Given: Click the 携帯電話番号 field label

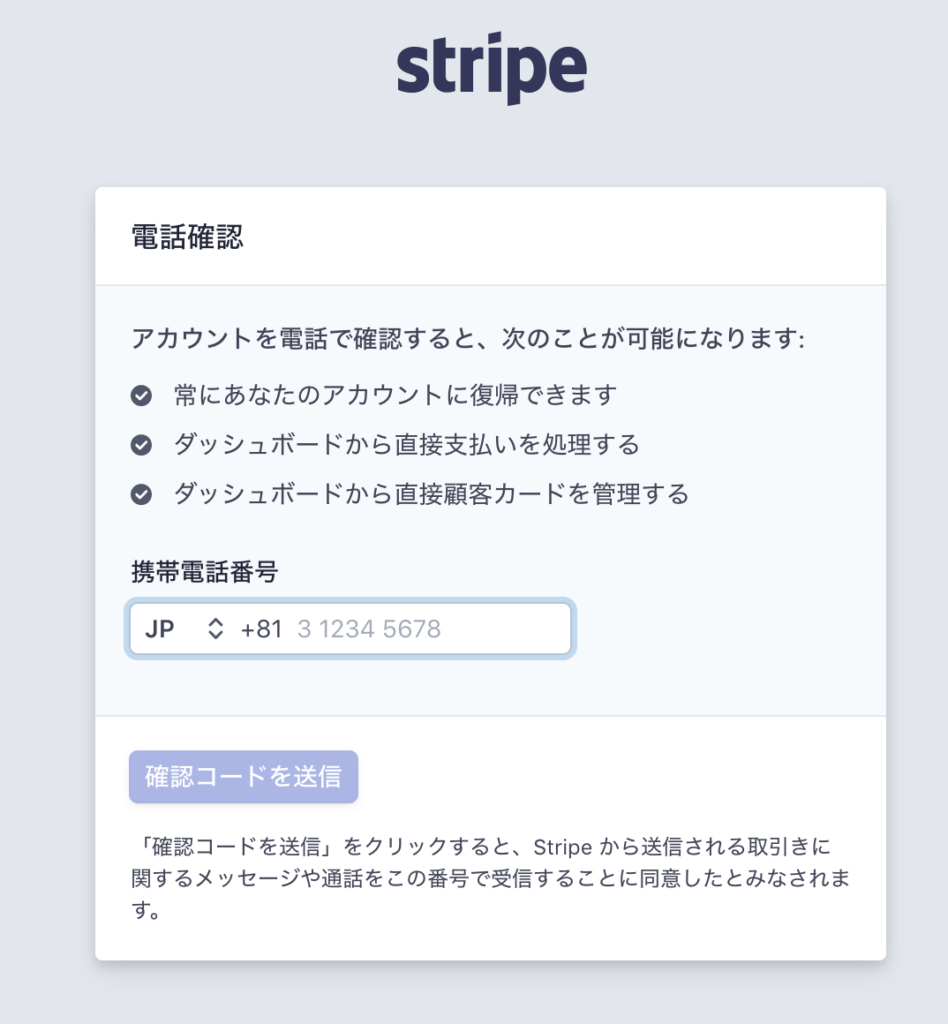Looking at the screenshot, I should [204, 571].
